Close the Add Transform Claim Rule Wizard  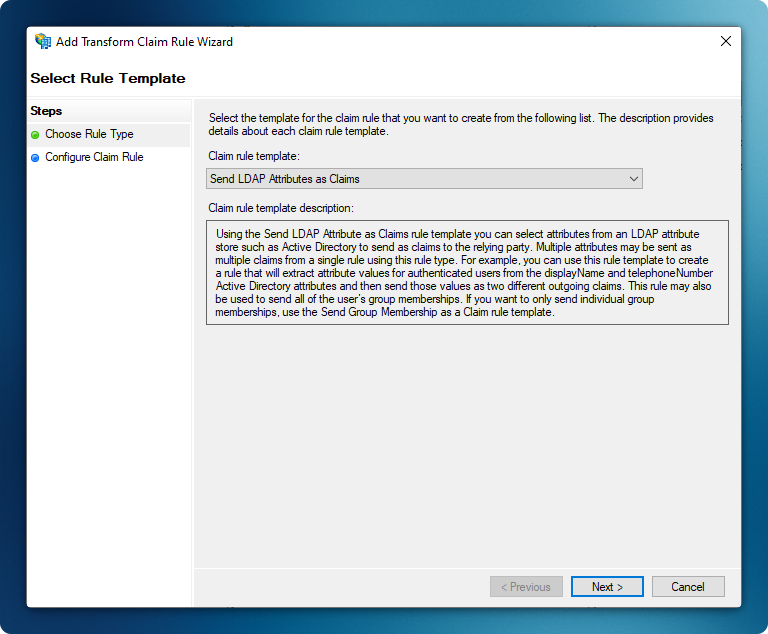pos(725,42)
